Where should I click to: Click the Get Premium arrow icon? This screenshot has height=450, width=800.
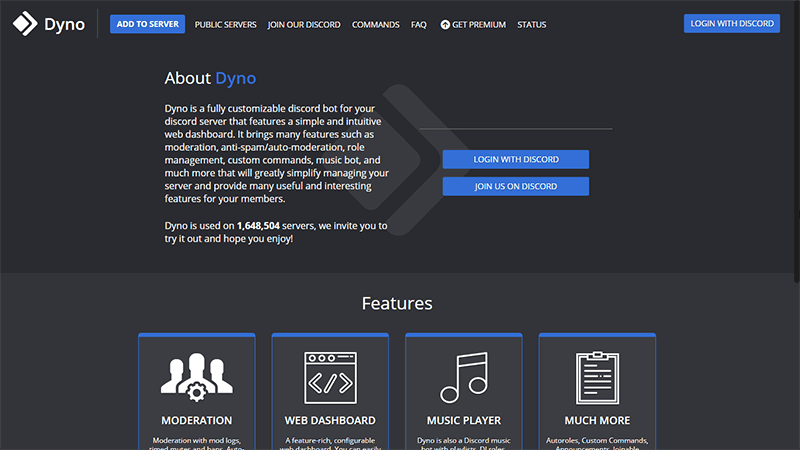coord(445,24)
